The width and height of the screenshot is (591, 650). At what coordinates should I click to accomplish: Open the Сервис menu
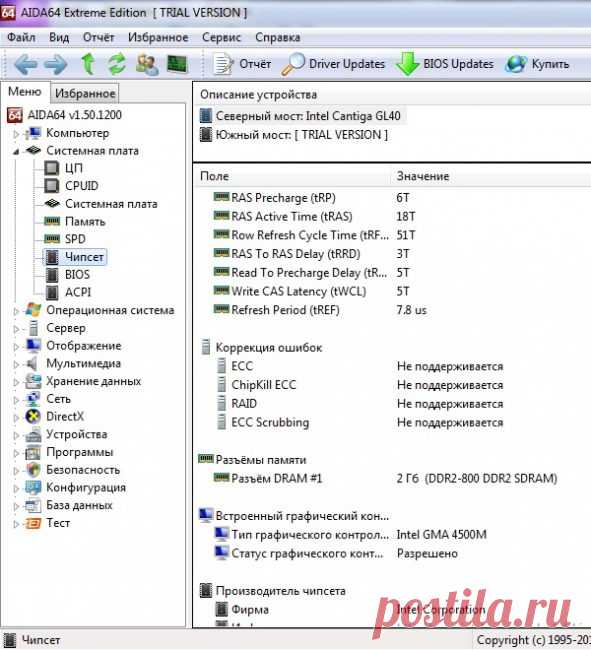tap(221, 37)
